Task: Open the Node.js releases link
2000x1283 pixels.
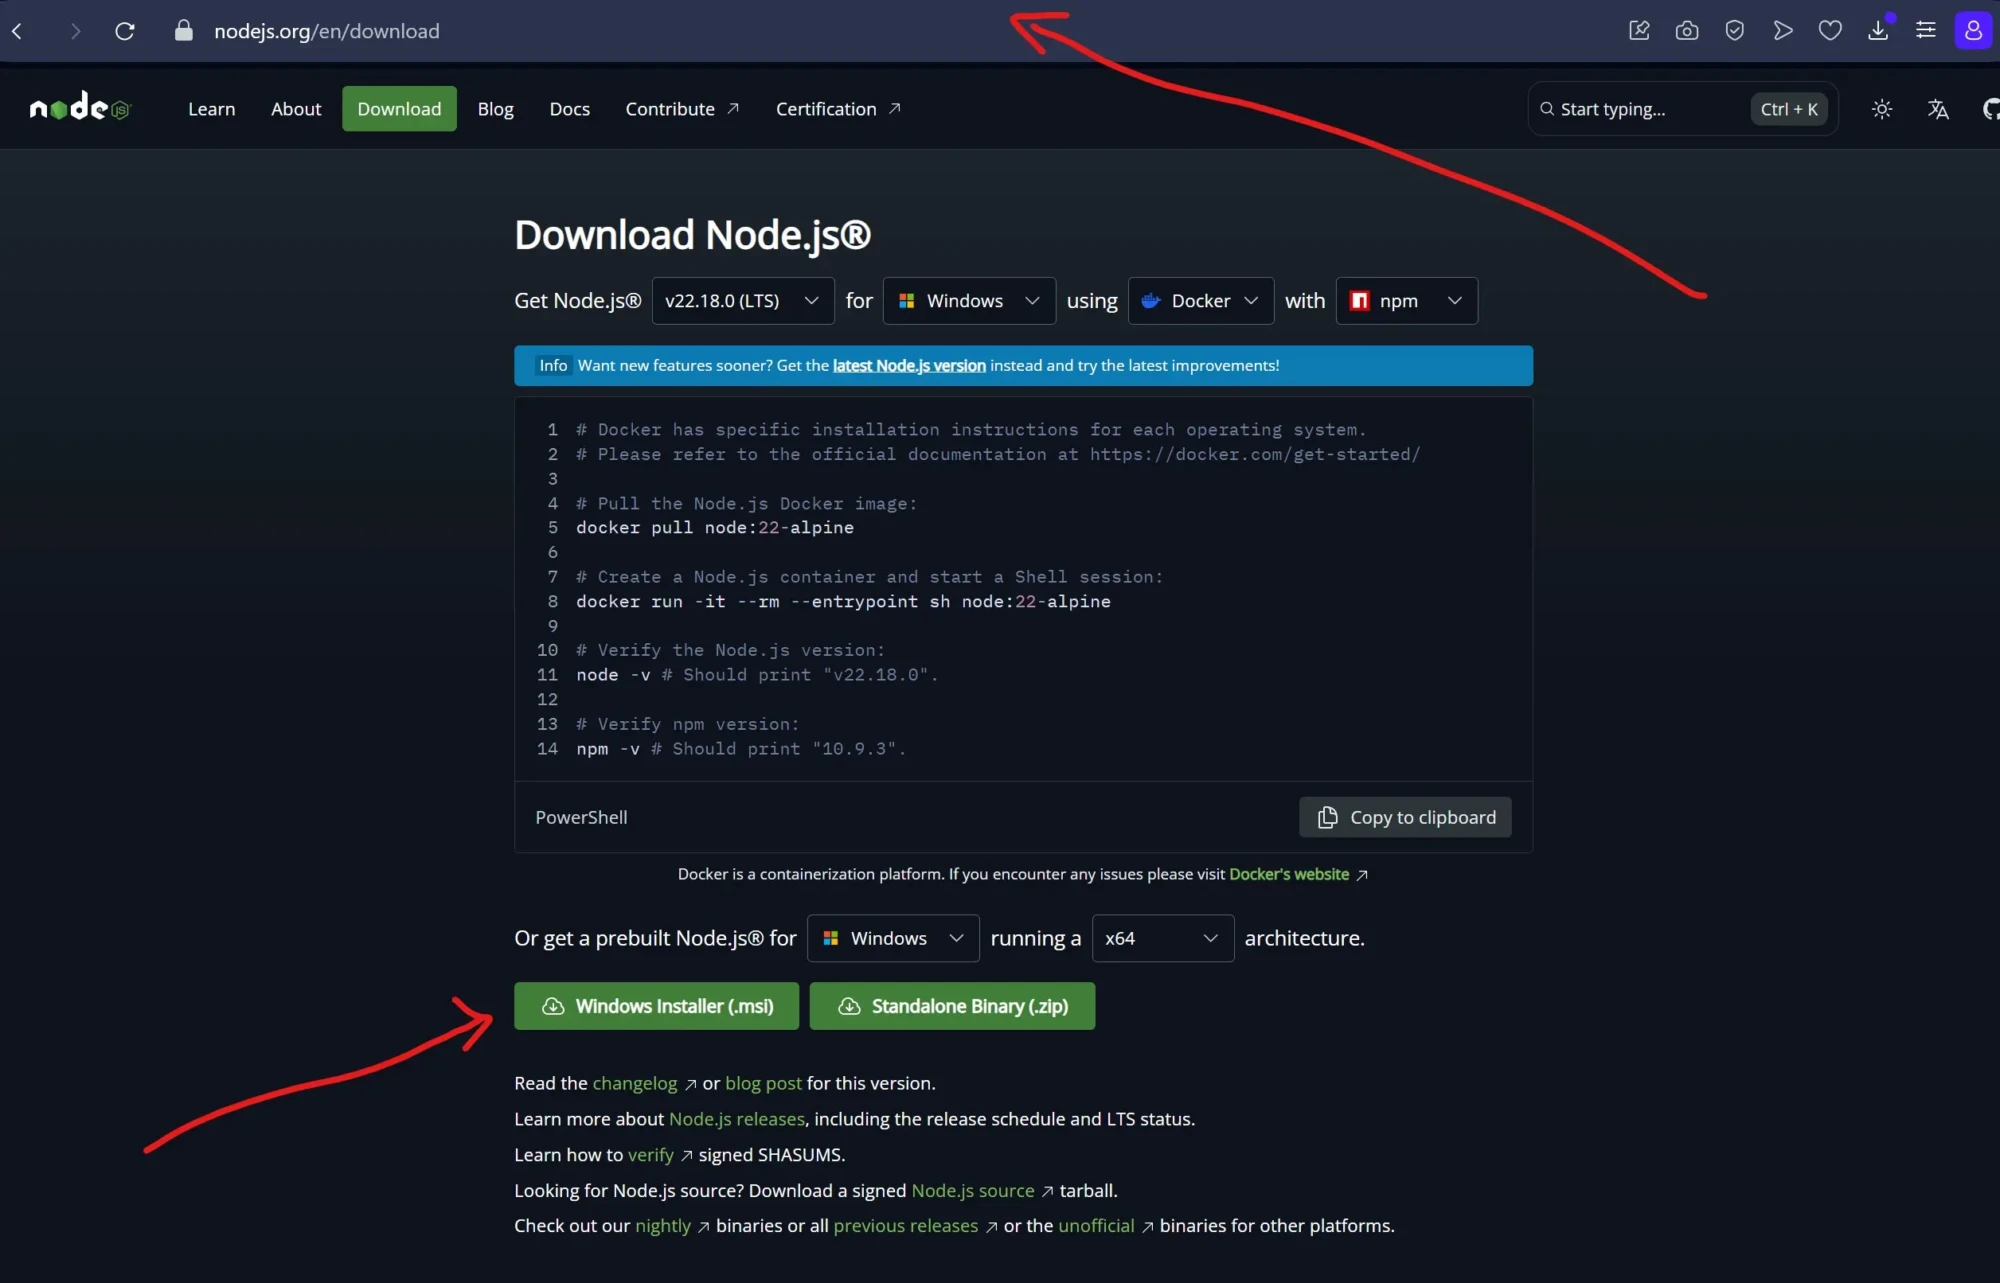Action: (x=737, y=1119)
